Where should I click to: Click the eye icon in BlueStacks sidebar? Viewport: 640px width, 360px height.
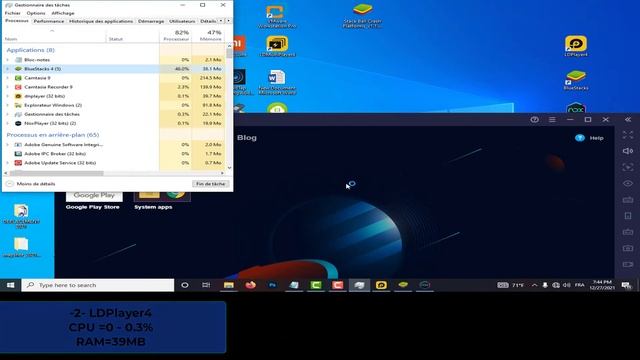tap(628, 184)
